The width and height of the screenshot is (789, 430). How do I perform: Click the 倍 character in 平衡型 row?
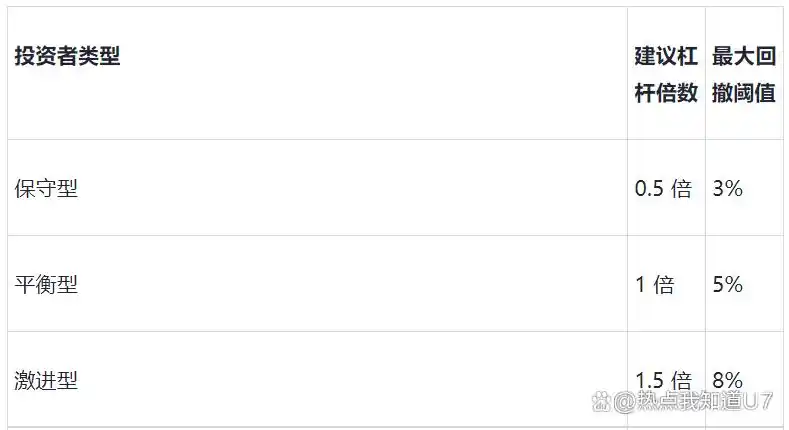tap(664, 285)
